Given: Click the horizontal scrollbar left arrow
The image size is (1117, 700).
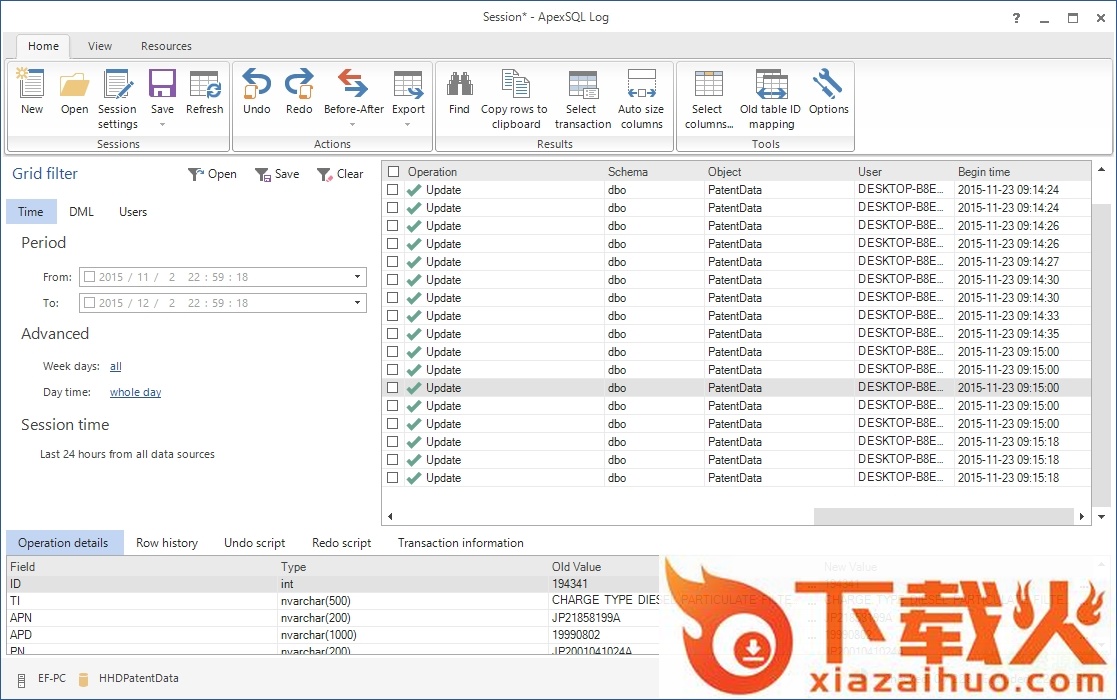Looking at the screenshot, I should [x=390, y=516].
